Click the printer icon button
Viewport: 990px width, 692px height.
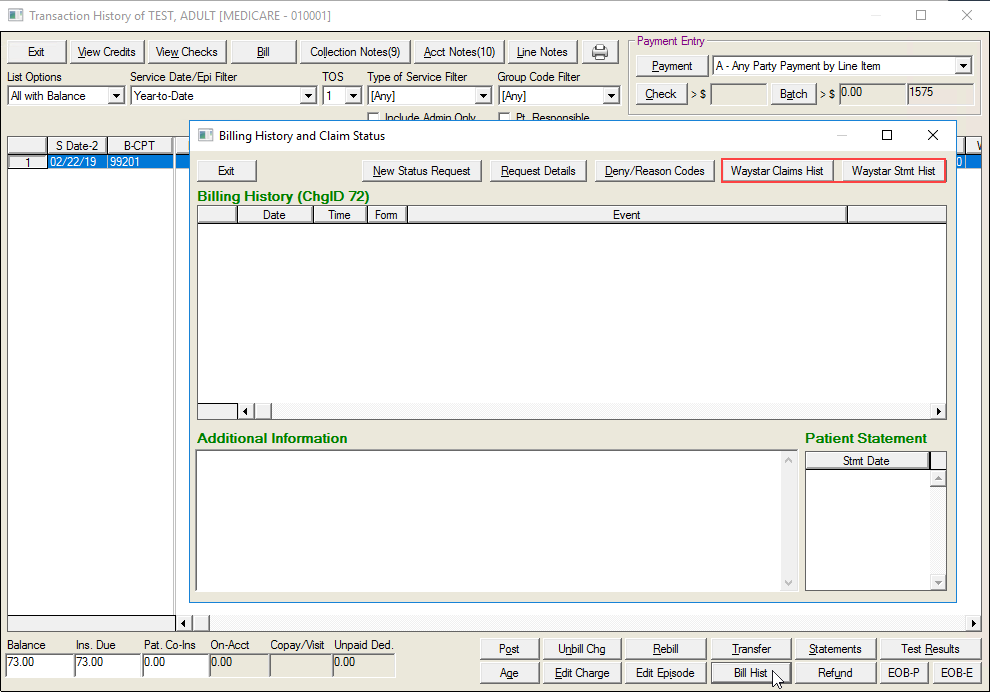coord(600,52)
